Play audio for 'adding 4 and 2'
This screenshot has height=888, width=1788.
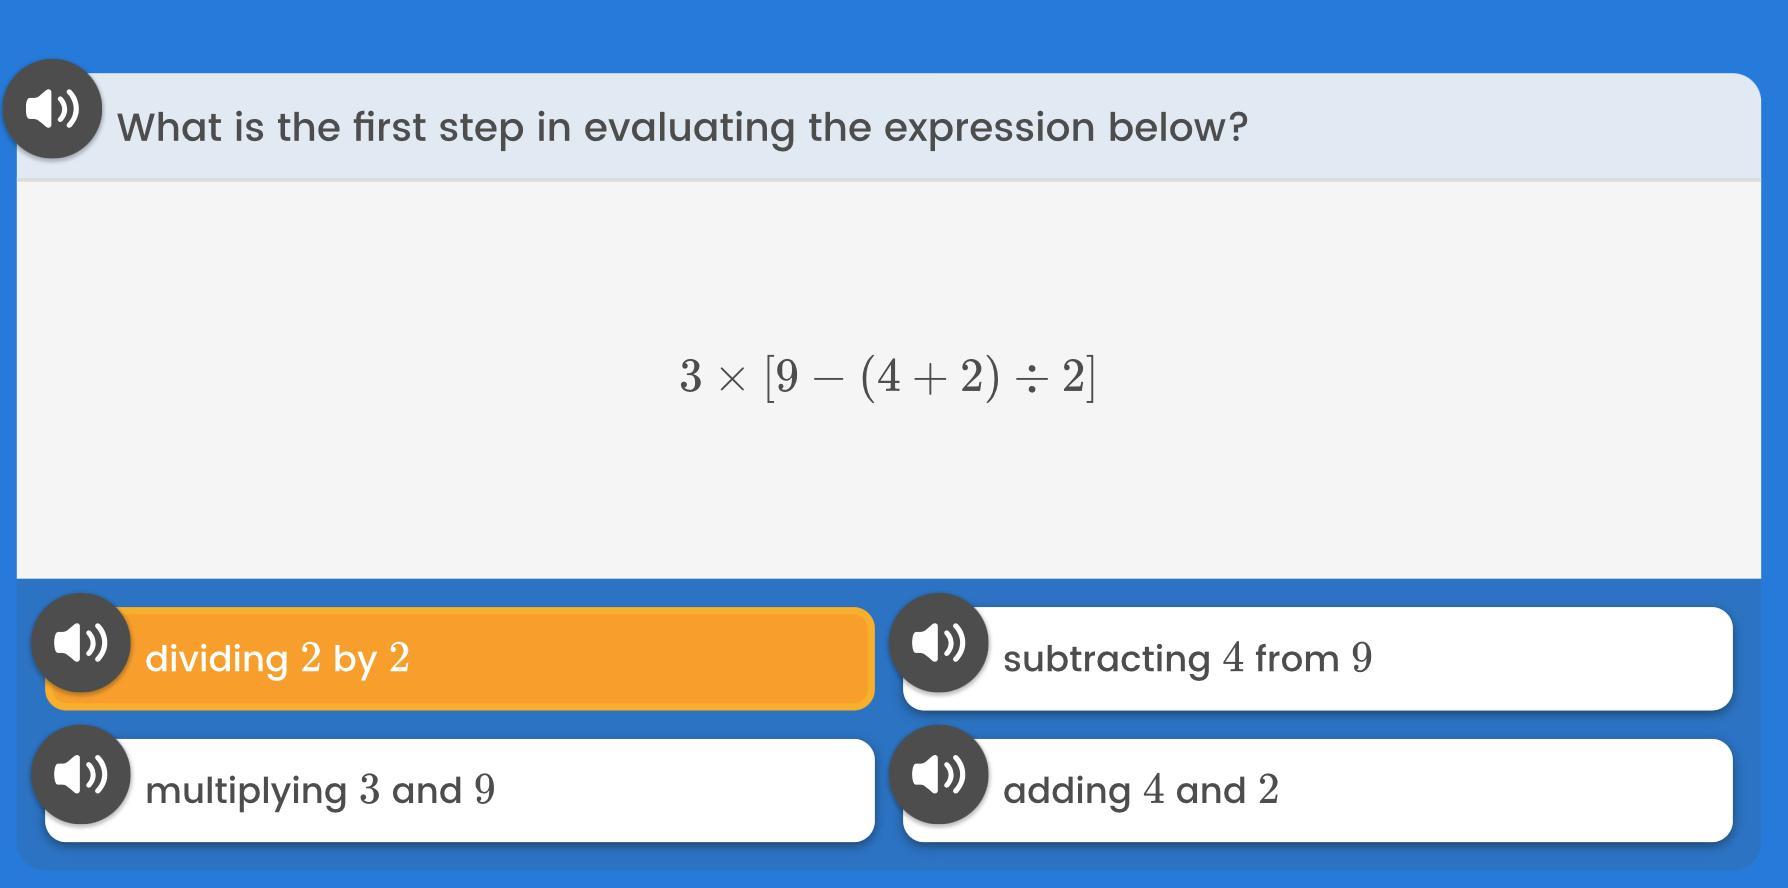click(938, 775)
